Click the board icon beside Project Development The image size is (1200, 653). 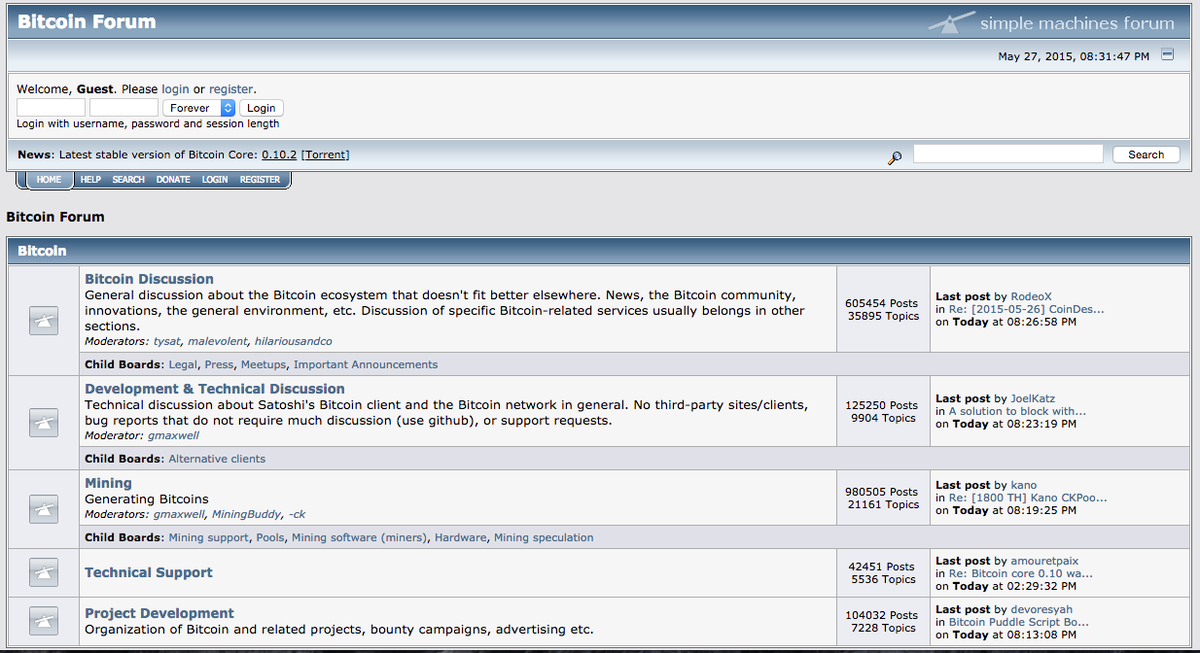point(43,621)
